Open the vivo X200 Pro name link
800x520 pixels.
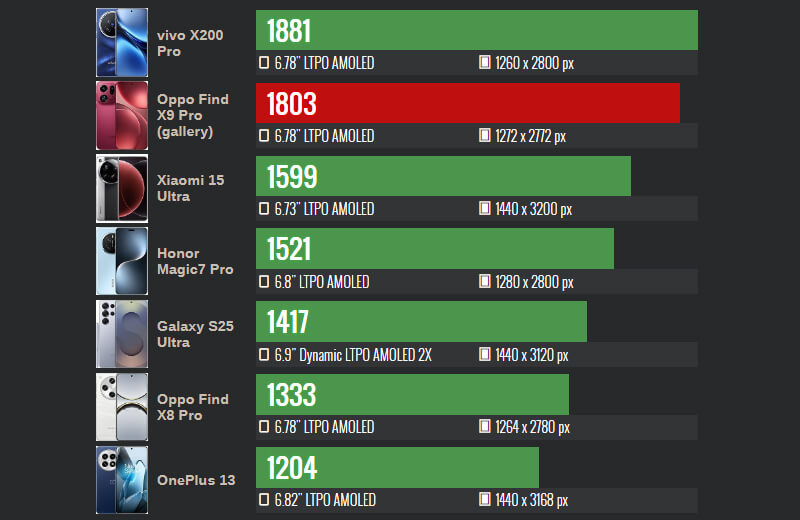point(190,43)
